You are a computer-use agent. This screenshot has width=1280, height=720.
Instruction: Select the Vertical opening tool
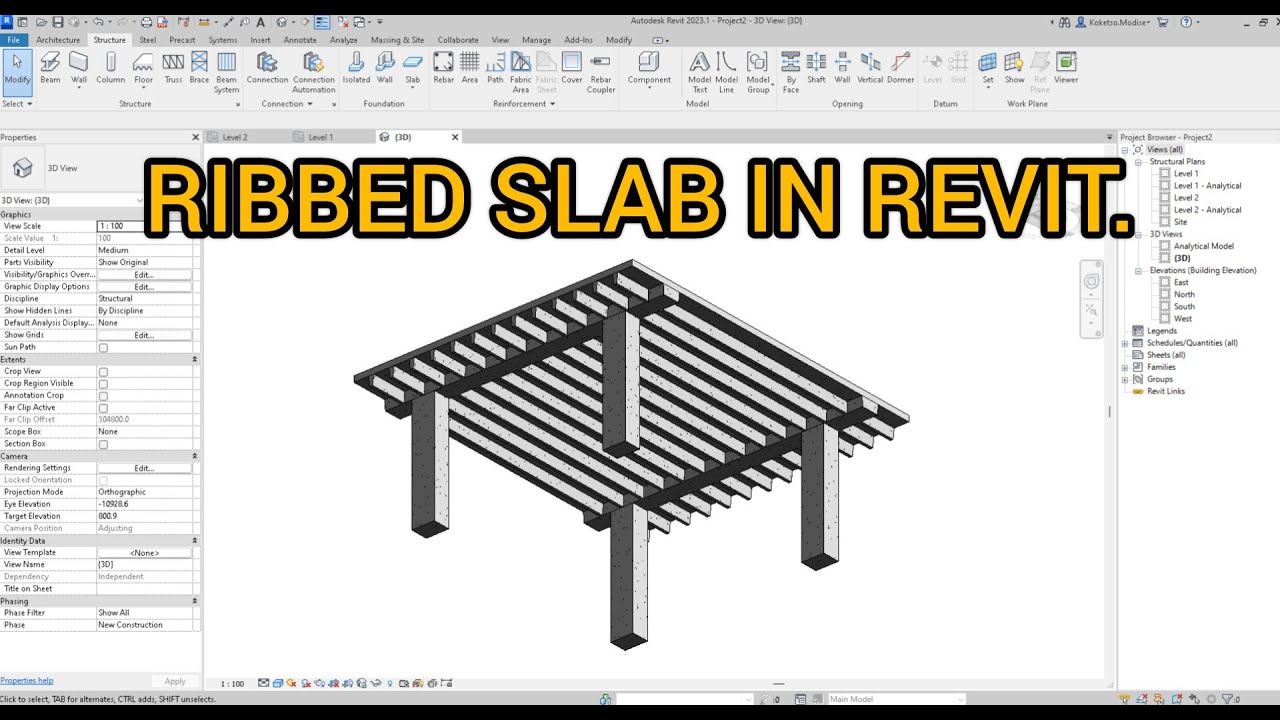870,67
